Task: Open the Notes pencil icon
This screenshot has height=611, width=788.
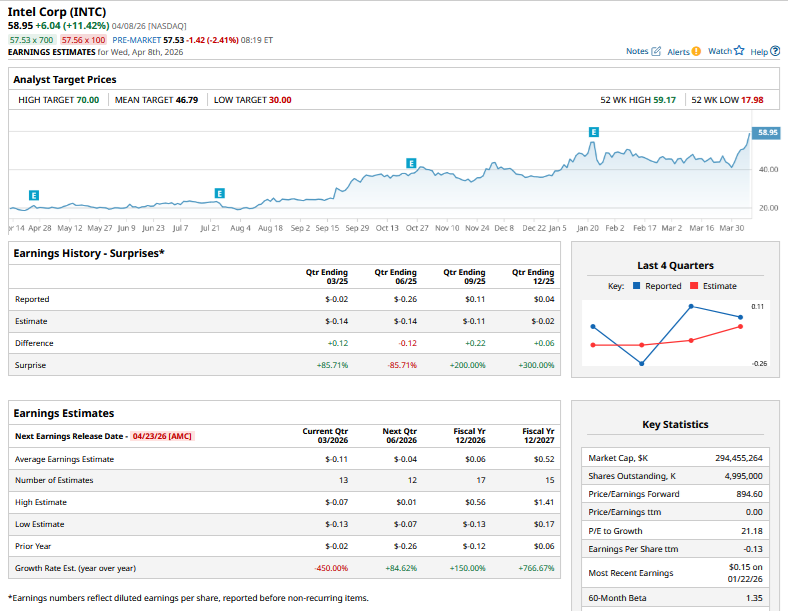Action: tap(656, 51)
